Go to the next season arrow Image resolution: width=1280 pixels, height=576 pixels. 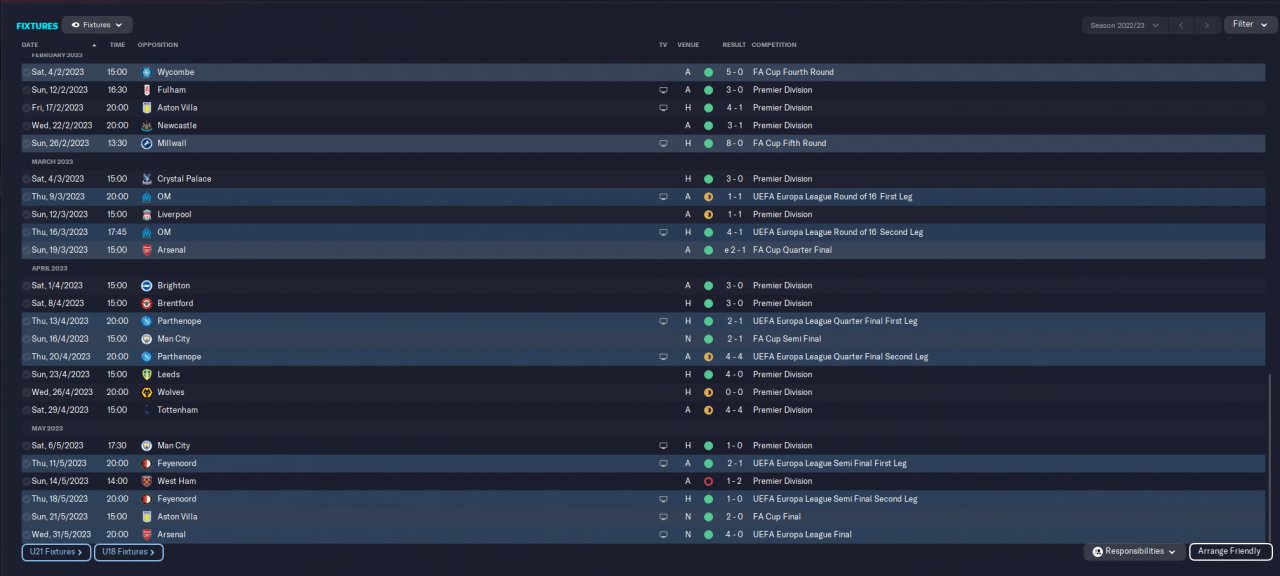point(1208,25)
